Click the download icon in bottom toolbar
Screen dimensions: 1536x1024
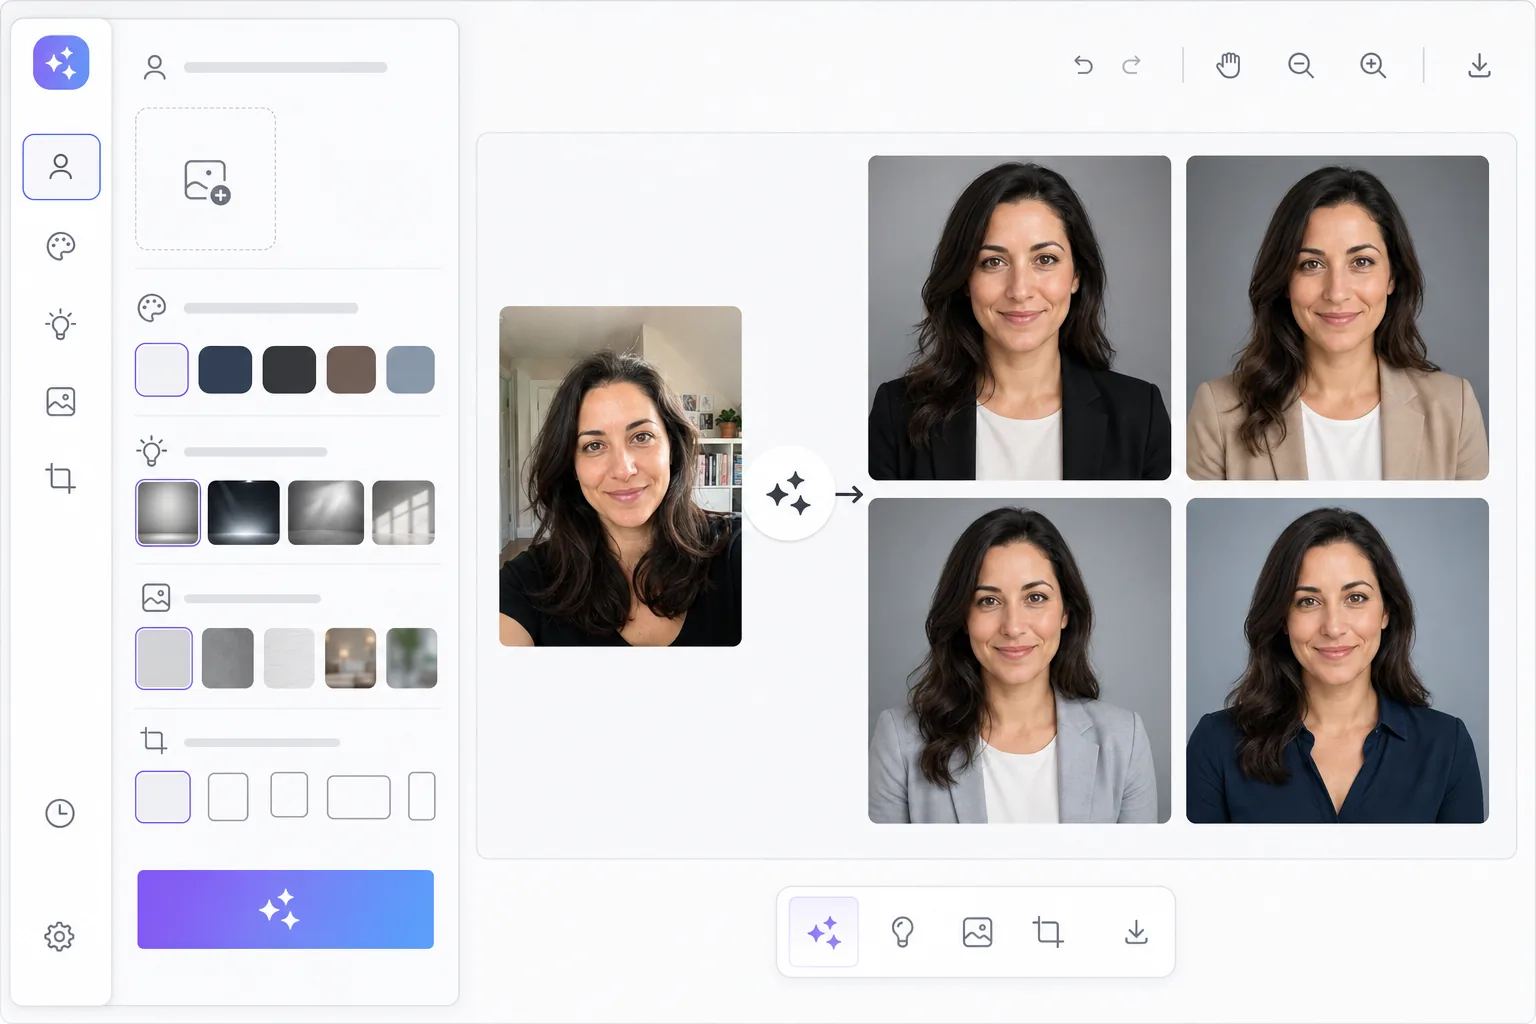pyautogui.click(x=1136, y=932)
